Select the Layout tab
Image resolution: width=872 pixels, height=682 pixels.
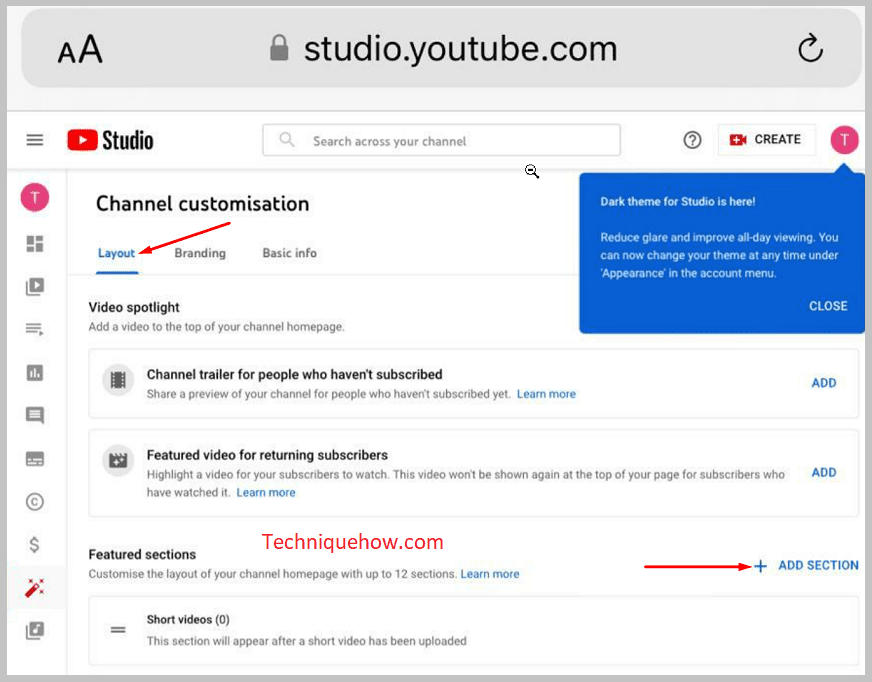116,253
